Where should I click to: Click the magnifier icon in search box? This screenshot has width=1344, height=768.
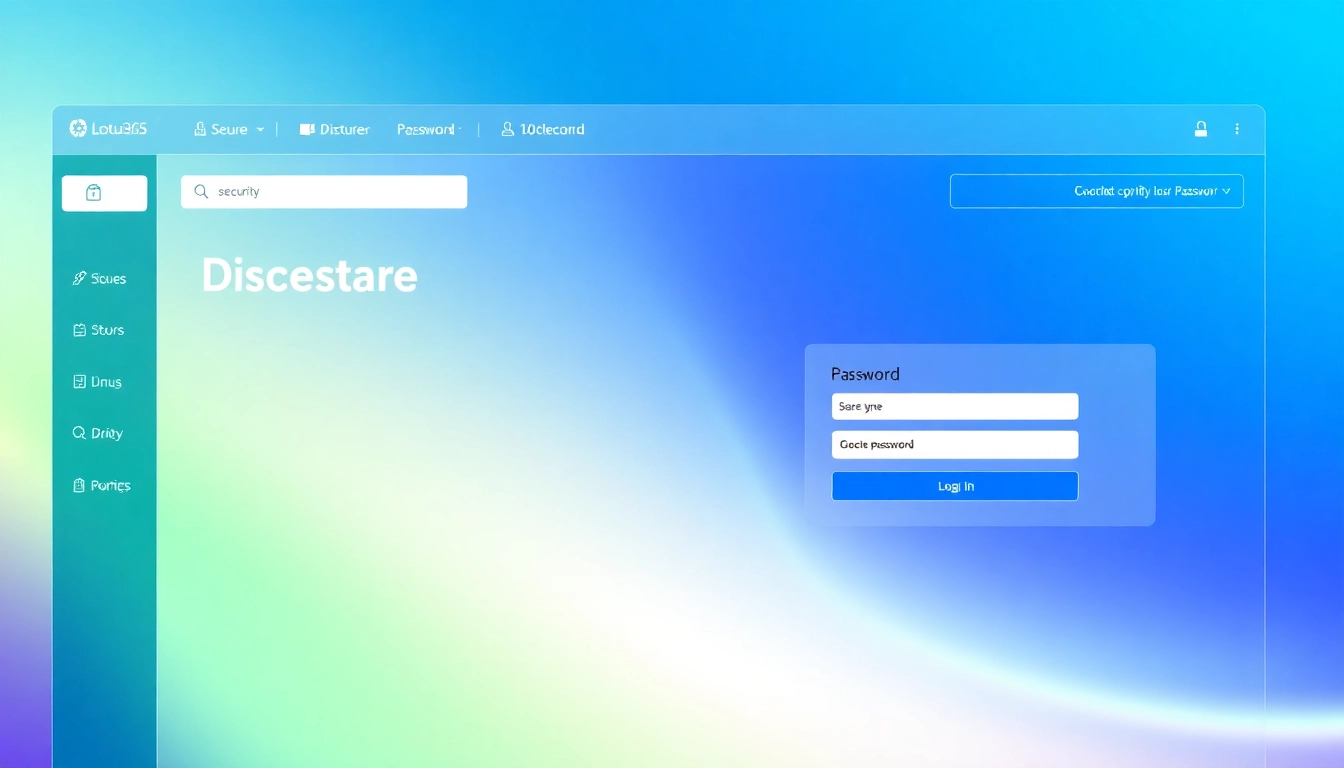[x=201, y=191]
